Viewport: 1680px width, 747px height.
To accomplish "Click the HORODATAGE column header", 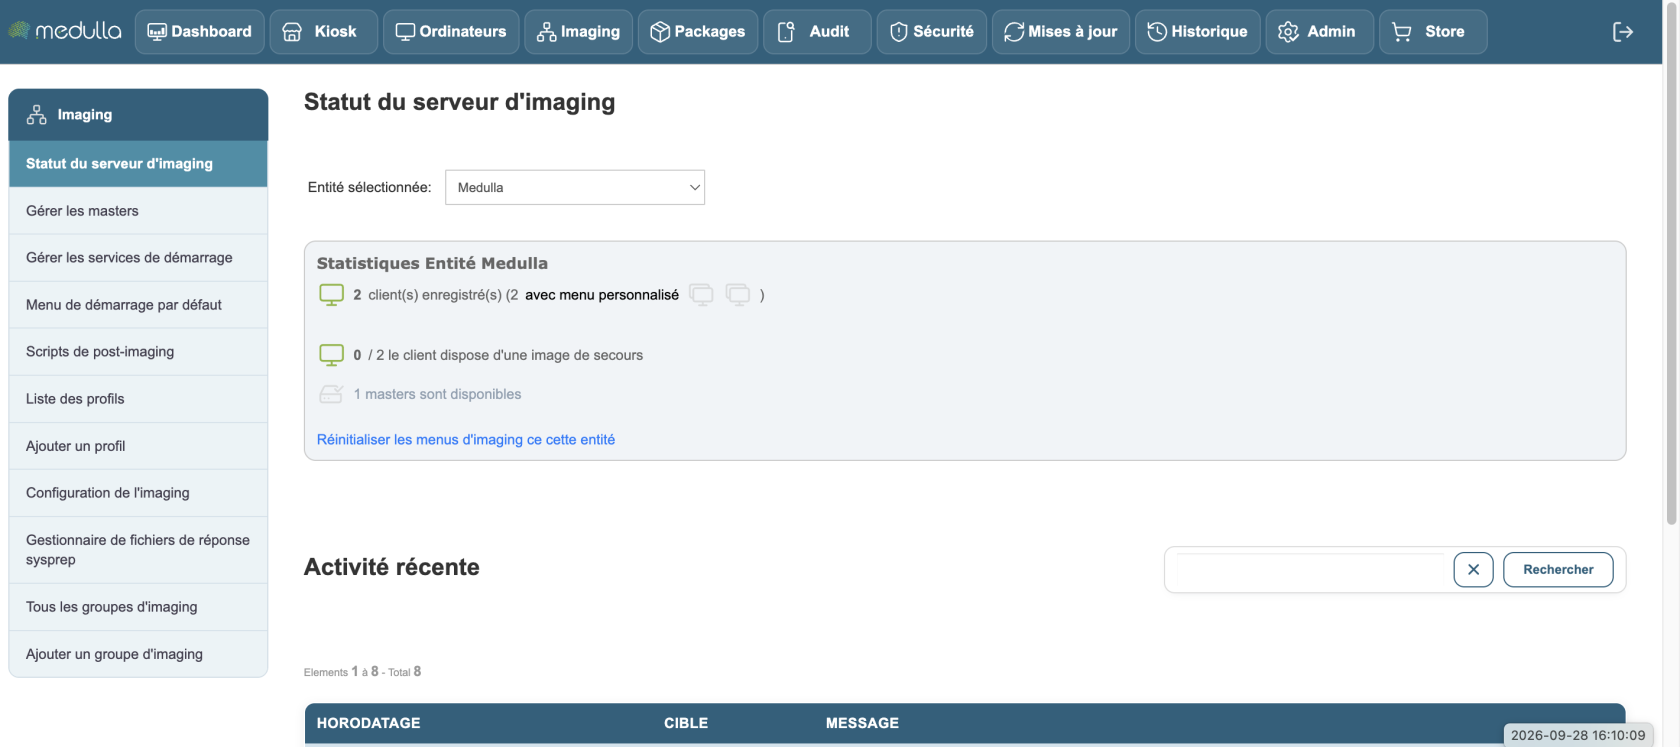I will click(368, 723).
